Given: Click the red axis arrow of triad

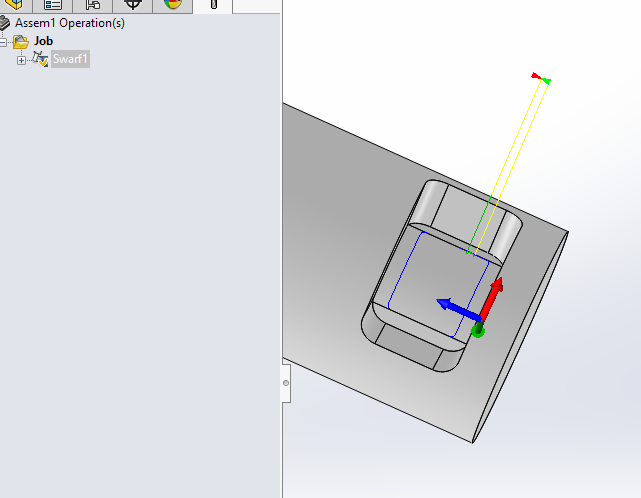Looking at the screenshot, I should tap(493, 297).
